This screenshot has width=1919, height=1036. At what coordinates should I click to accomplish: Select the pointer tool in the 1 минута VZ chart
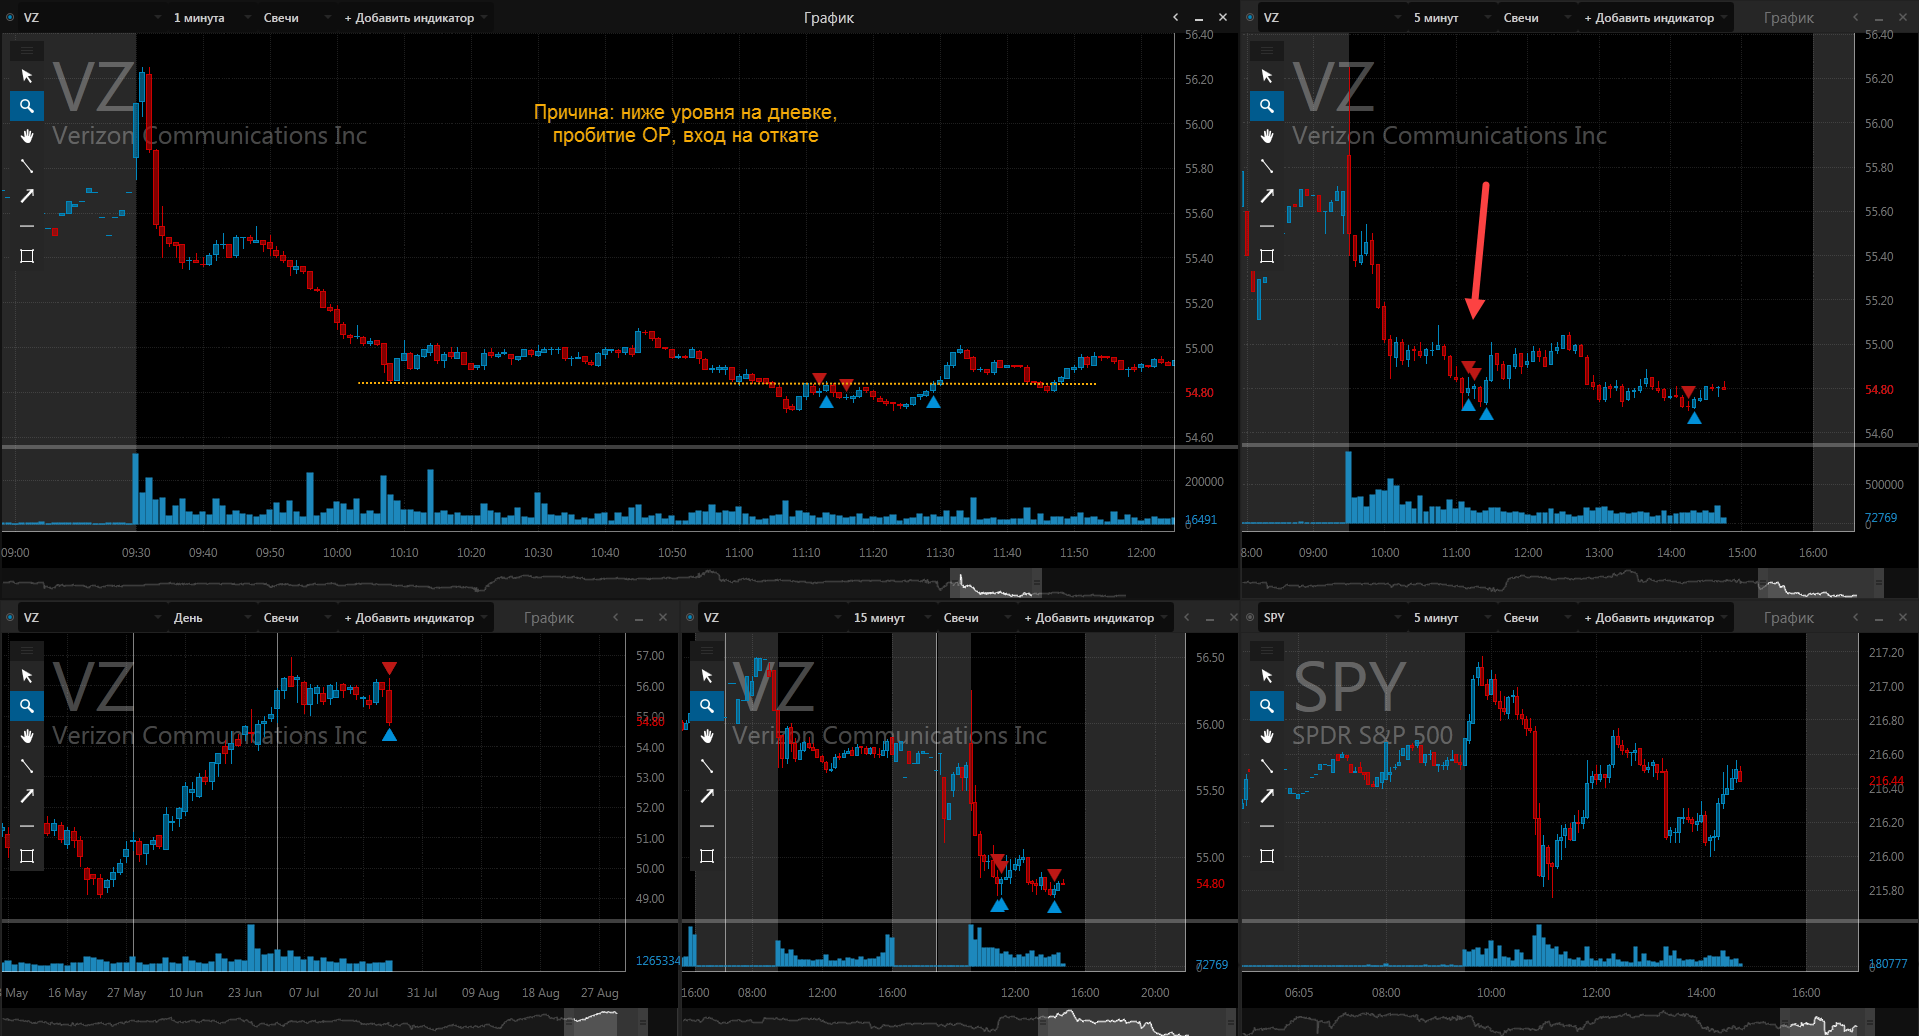click(x=27, y=76)
